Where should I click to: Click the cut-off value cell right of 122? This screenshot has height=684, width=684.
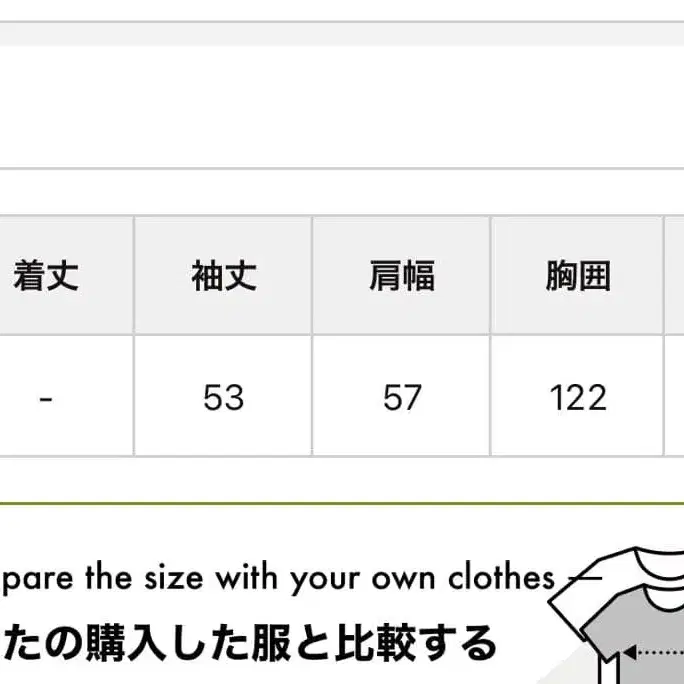click(675, 397)
